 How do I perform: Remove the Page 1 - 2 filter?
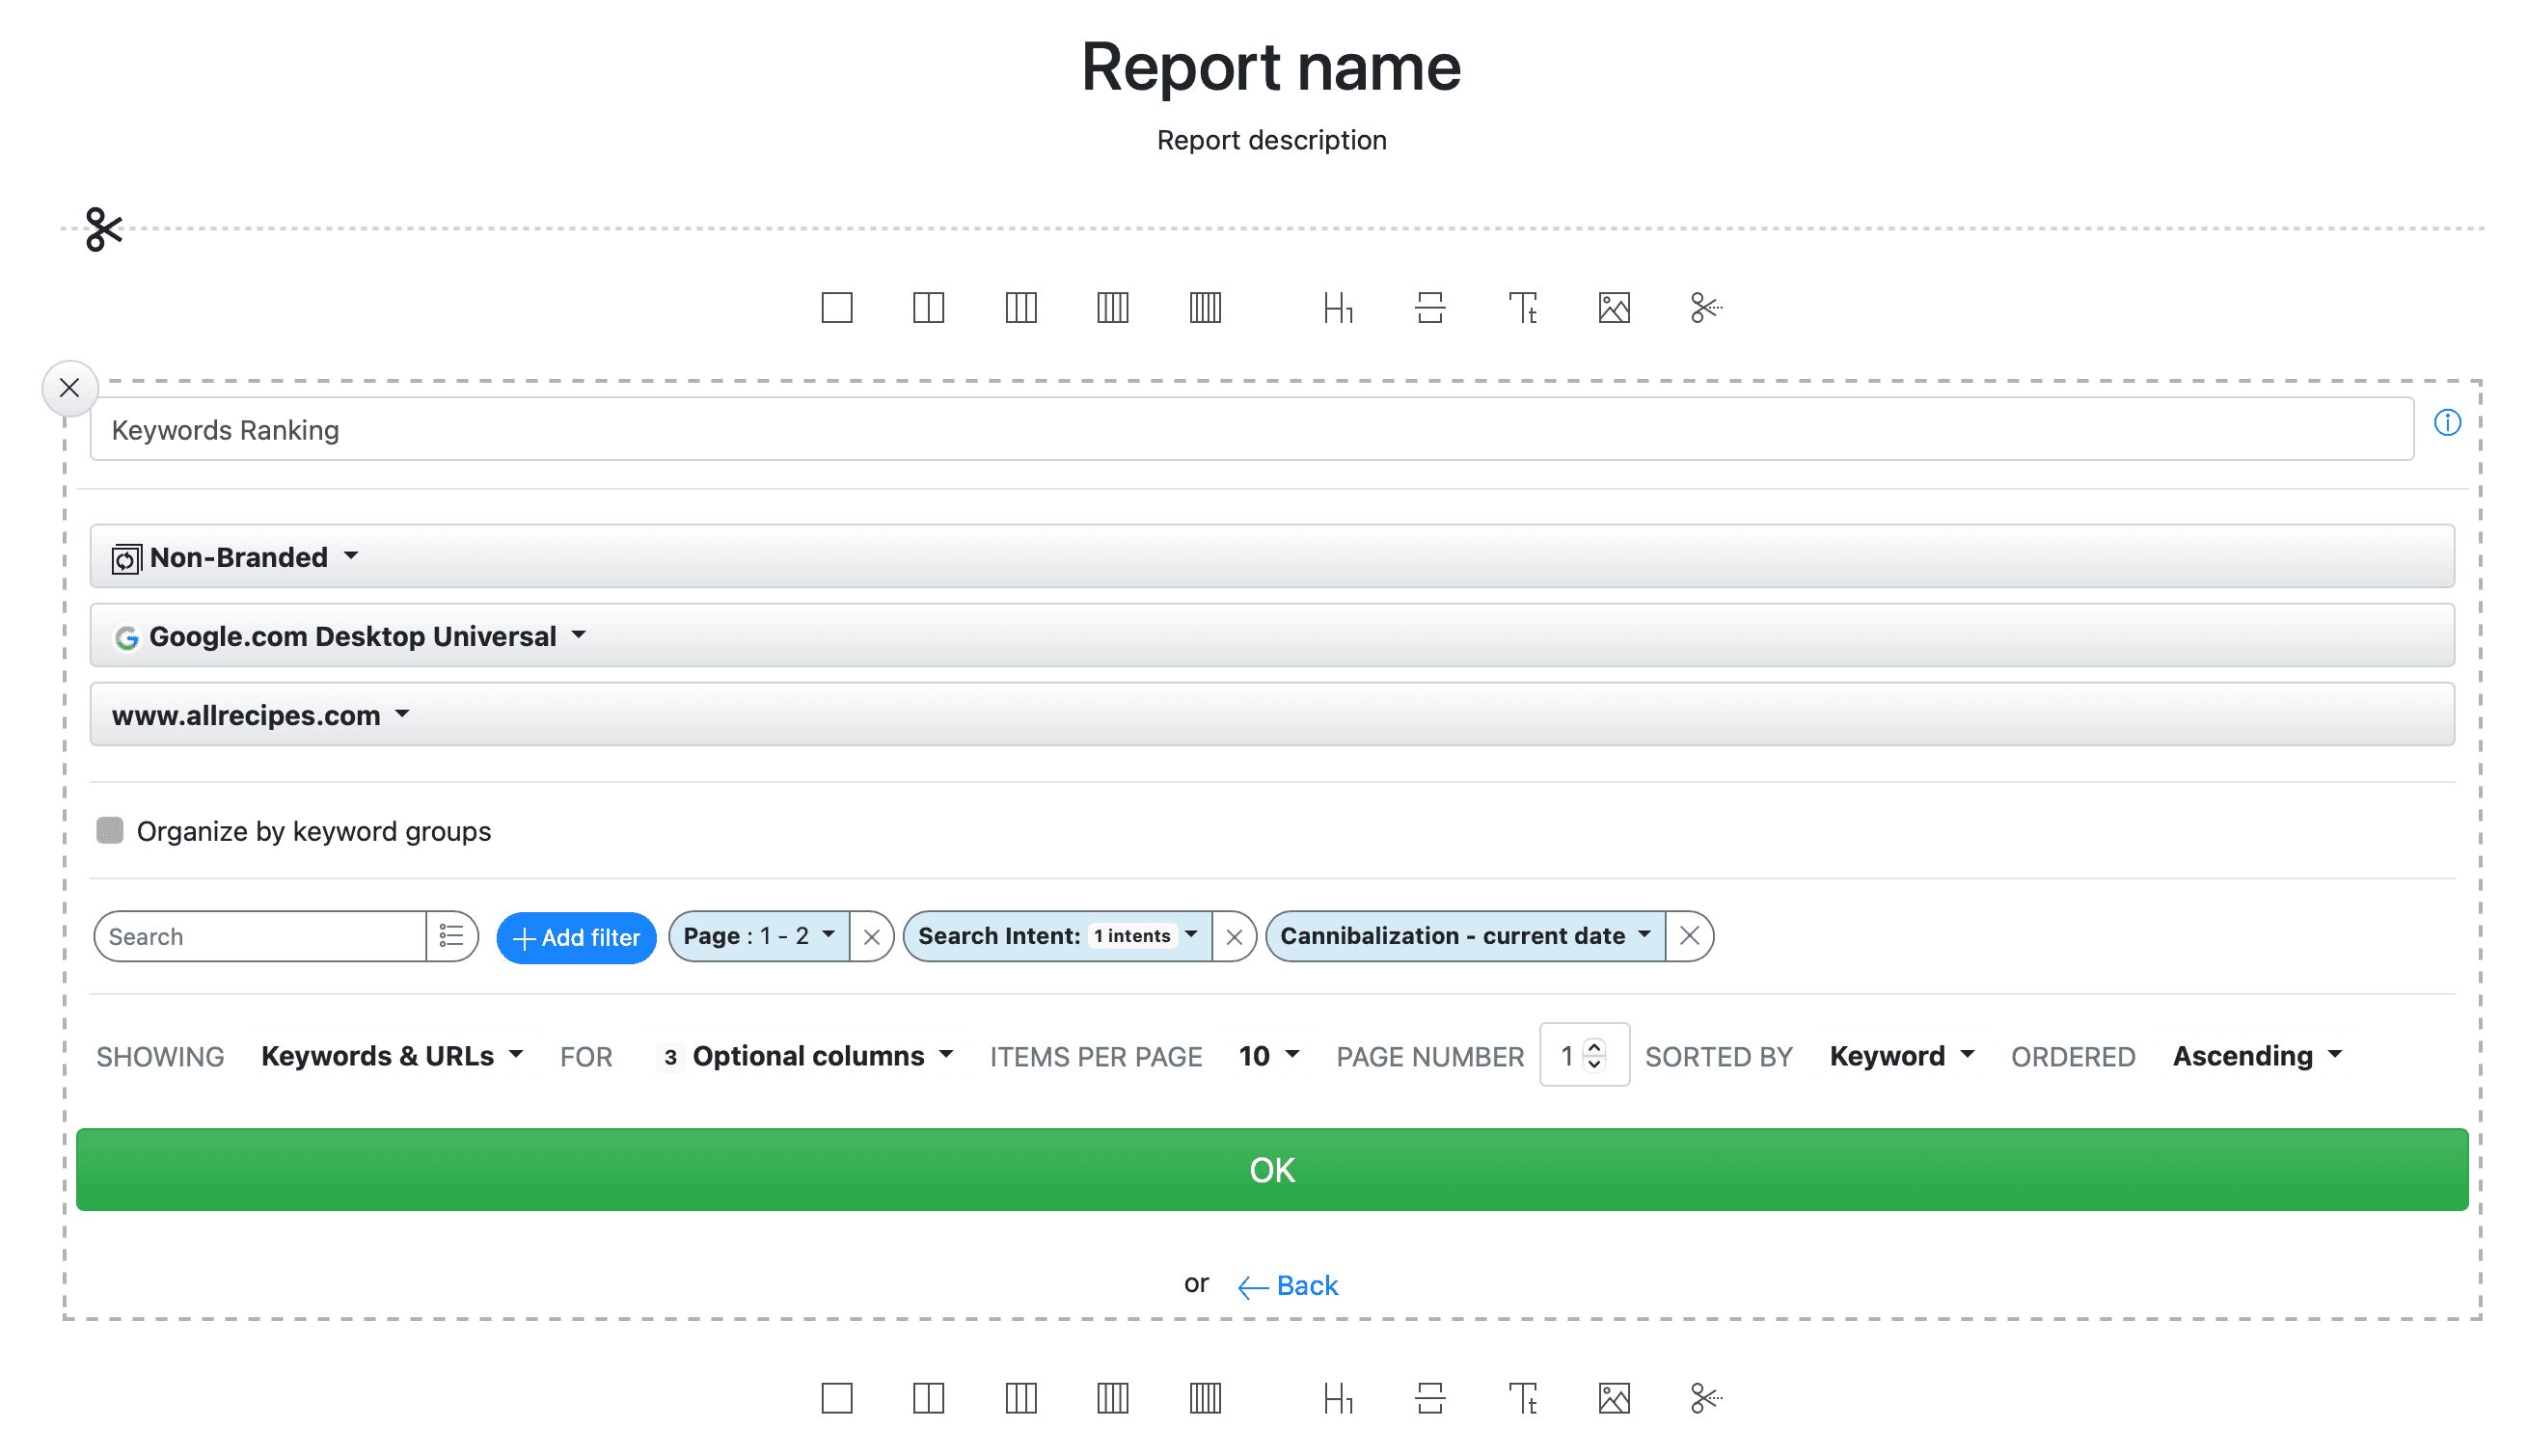coord(871,937)
